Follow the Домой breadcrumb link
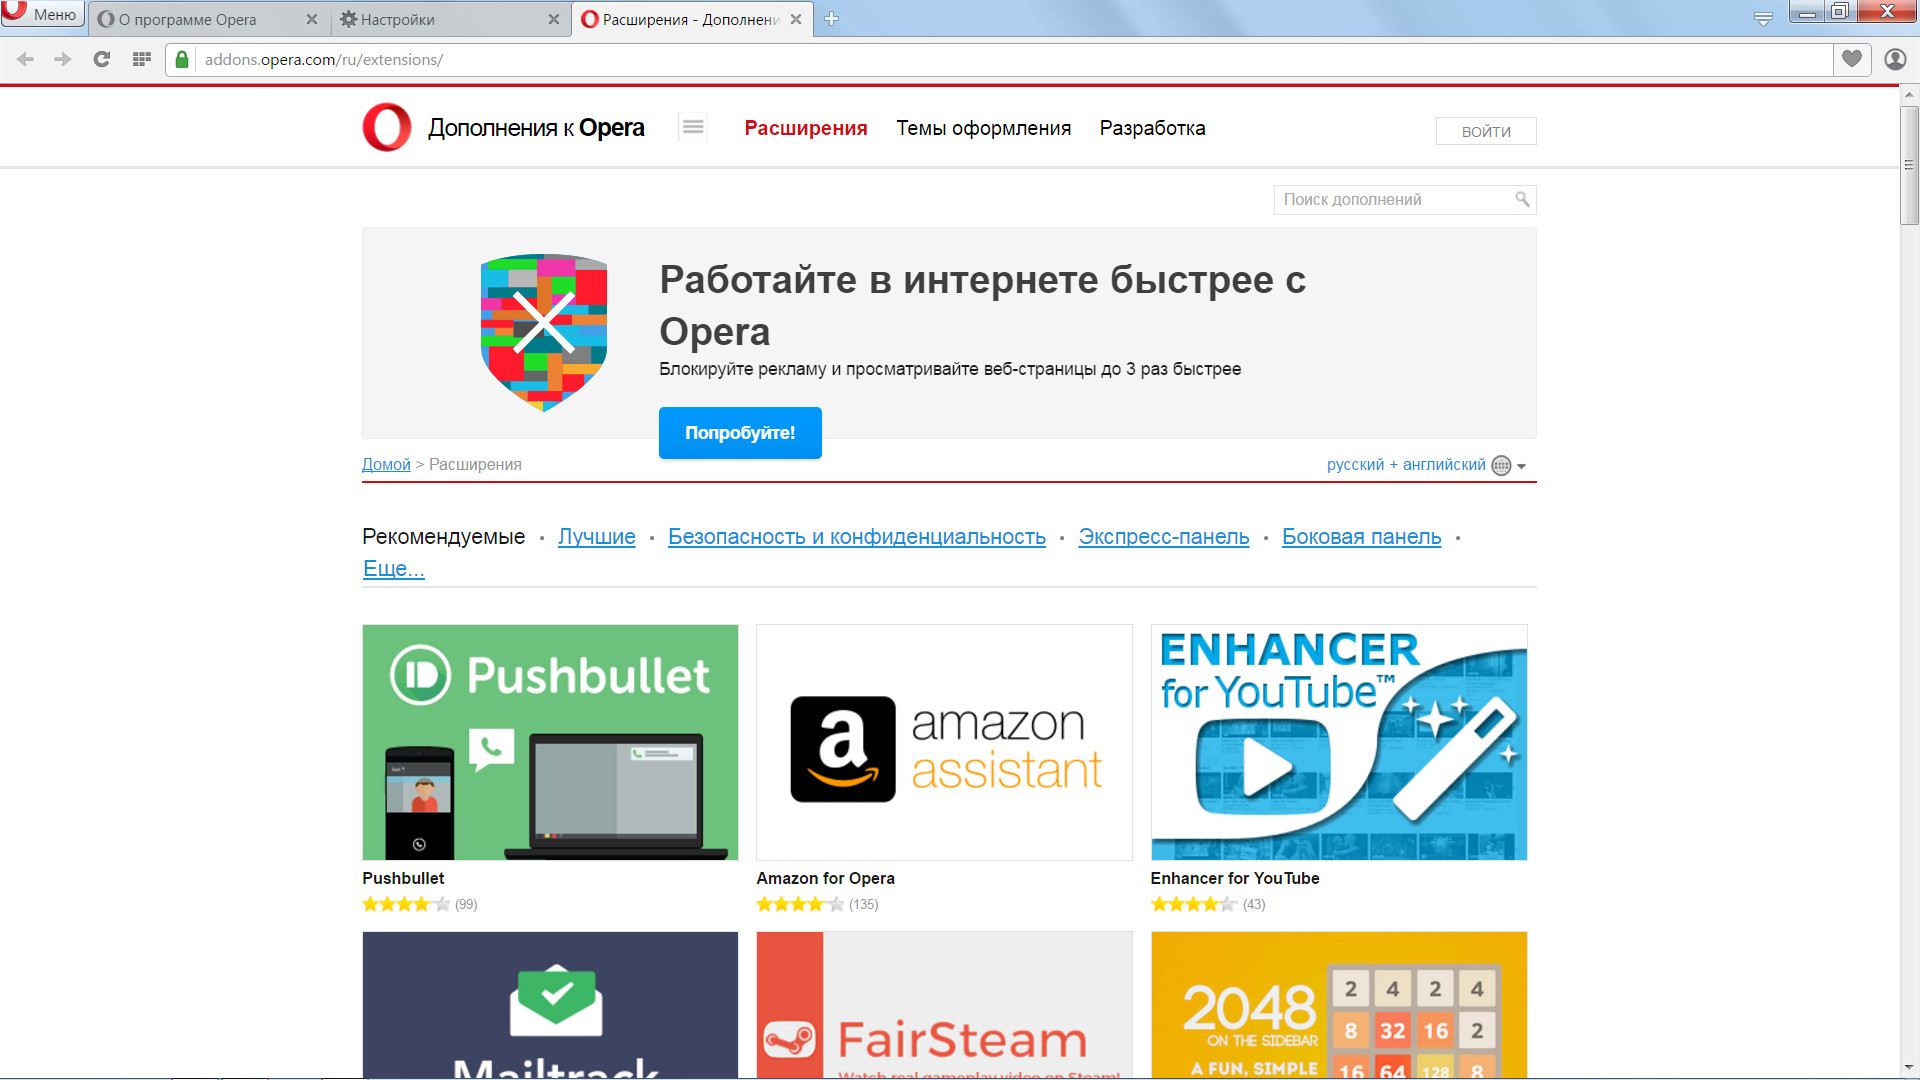Screen dimensions: 1920x1080 [386, 465]
